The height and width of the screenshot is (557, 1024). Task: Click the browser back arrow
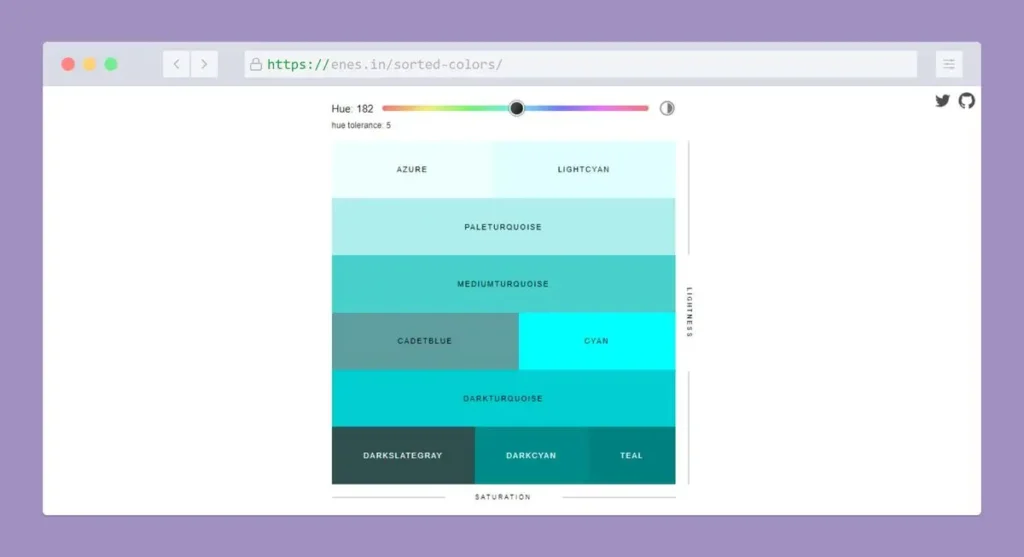[177, 64]
